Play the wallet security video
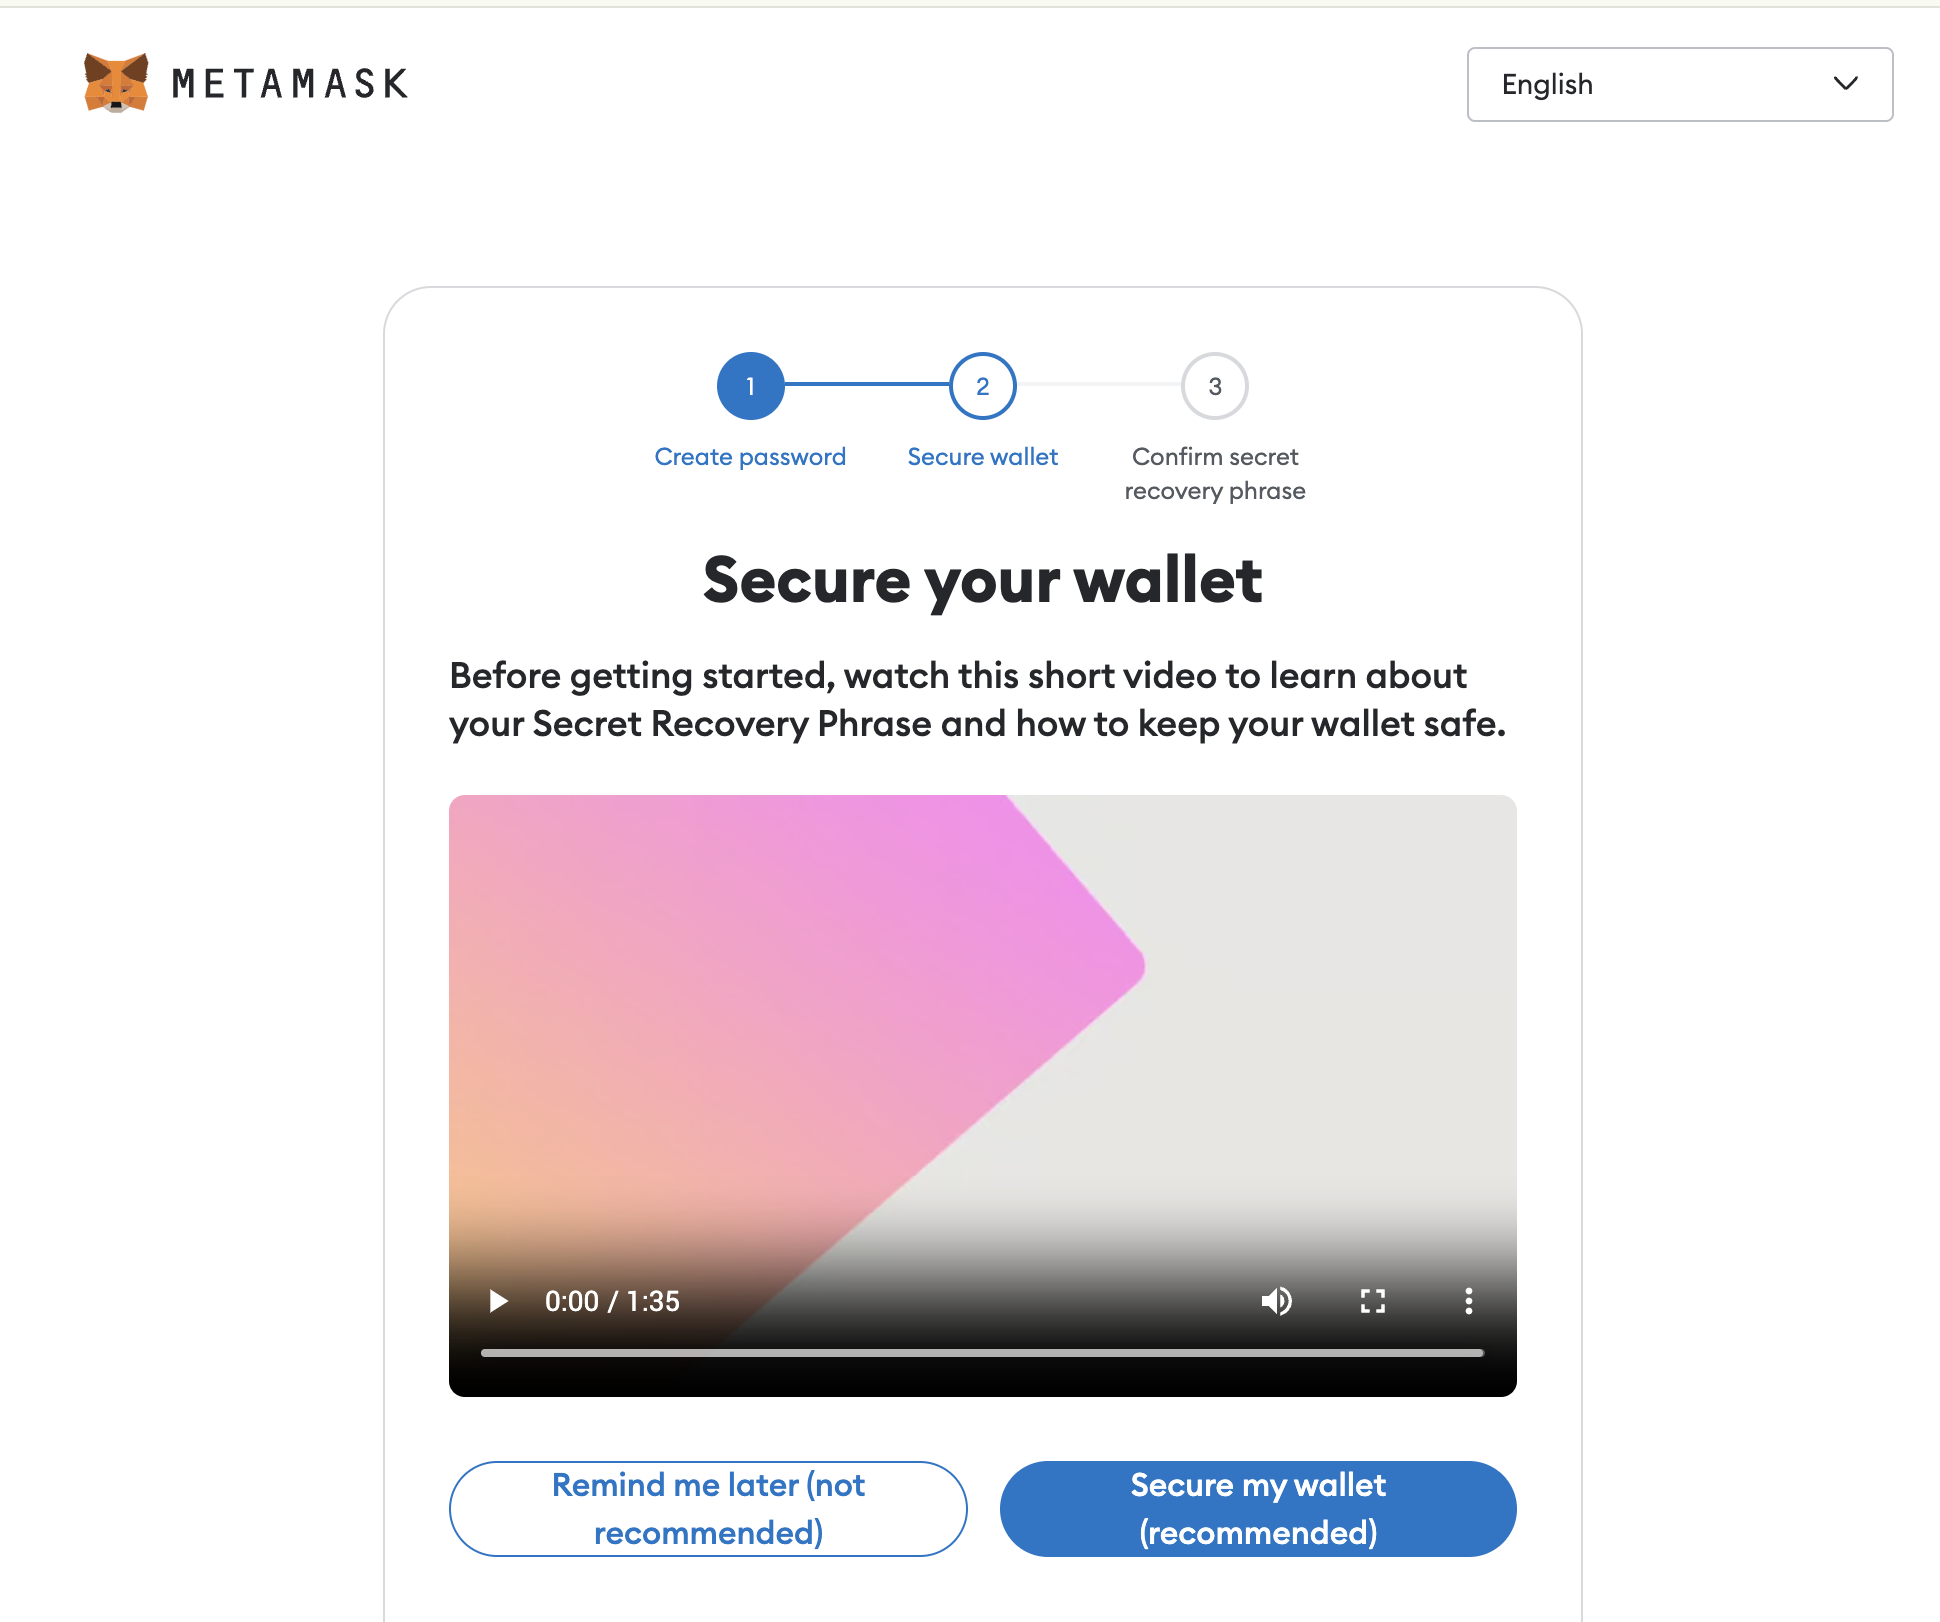Image resolution: width=1940 pixels, height=1622 pixels. (x=498, y=1301)
